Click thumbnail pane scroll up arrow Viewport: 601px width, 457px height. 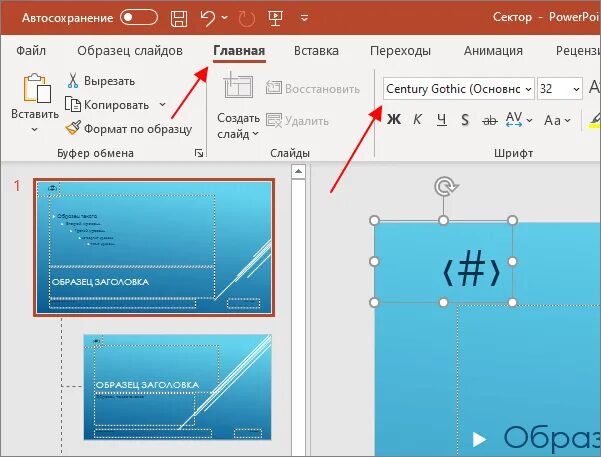coord(298,171)
